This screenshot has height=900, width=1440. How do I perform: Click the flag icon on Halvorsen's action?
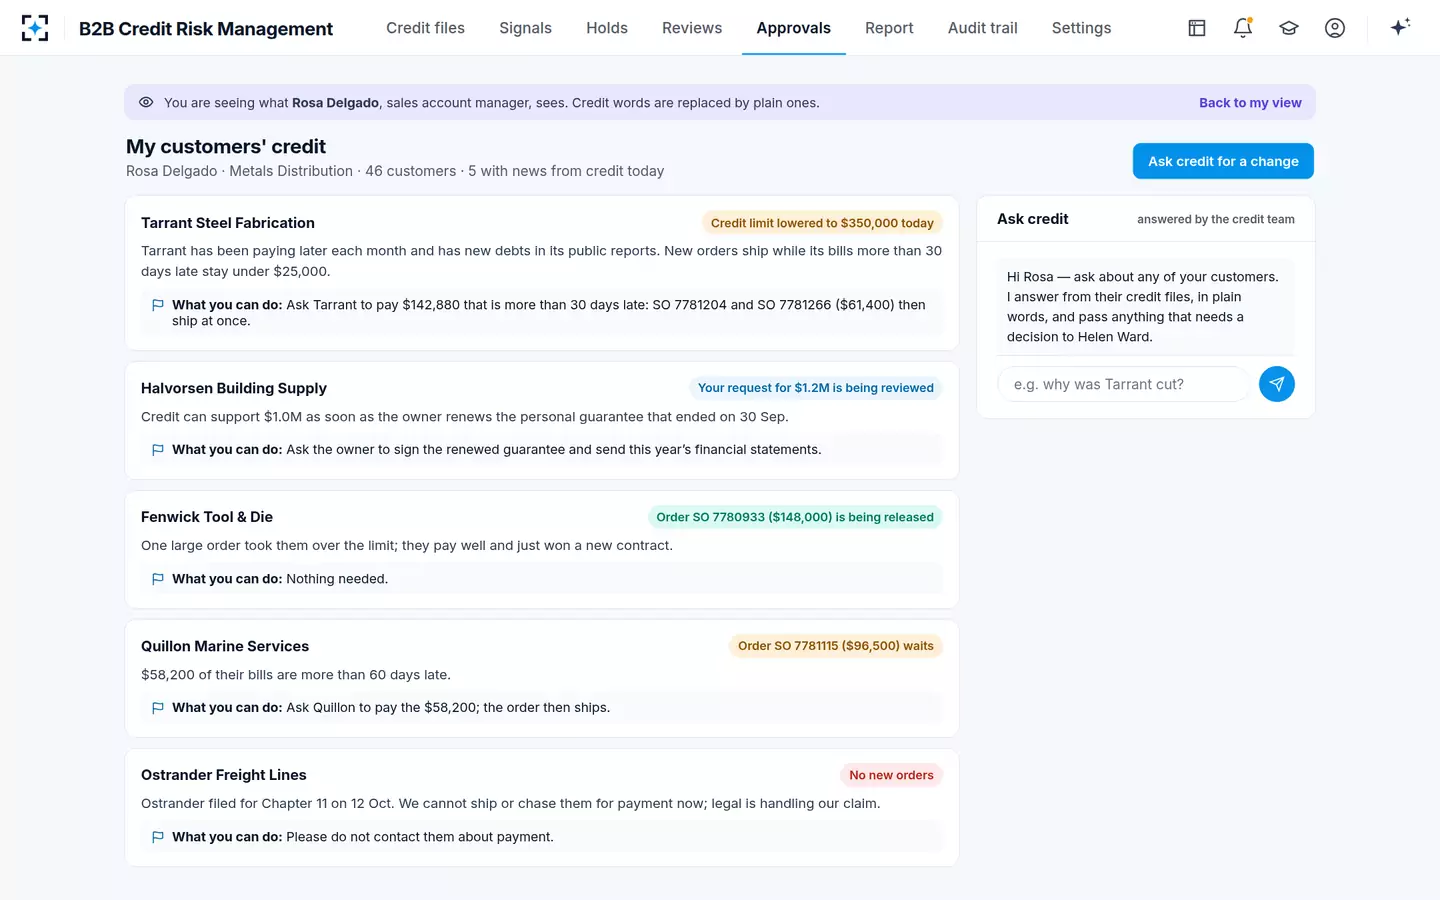coord(157,450)
